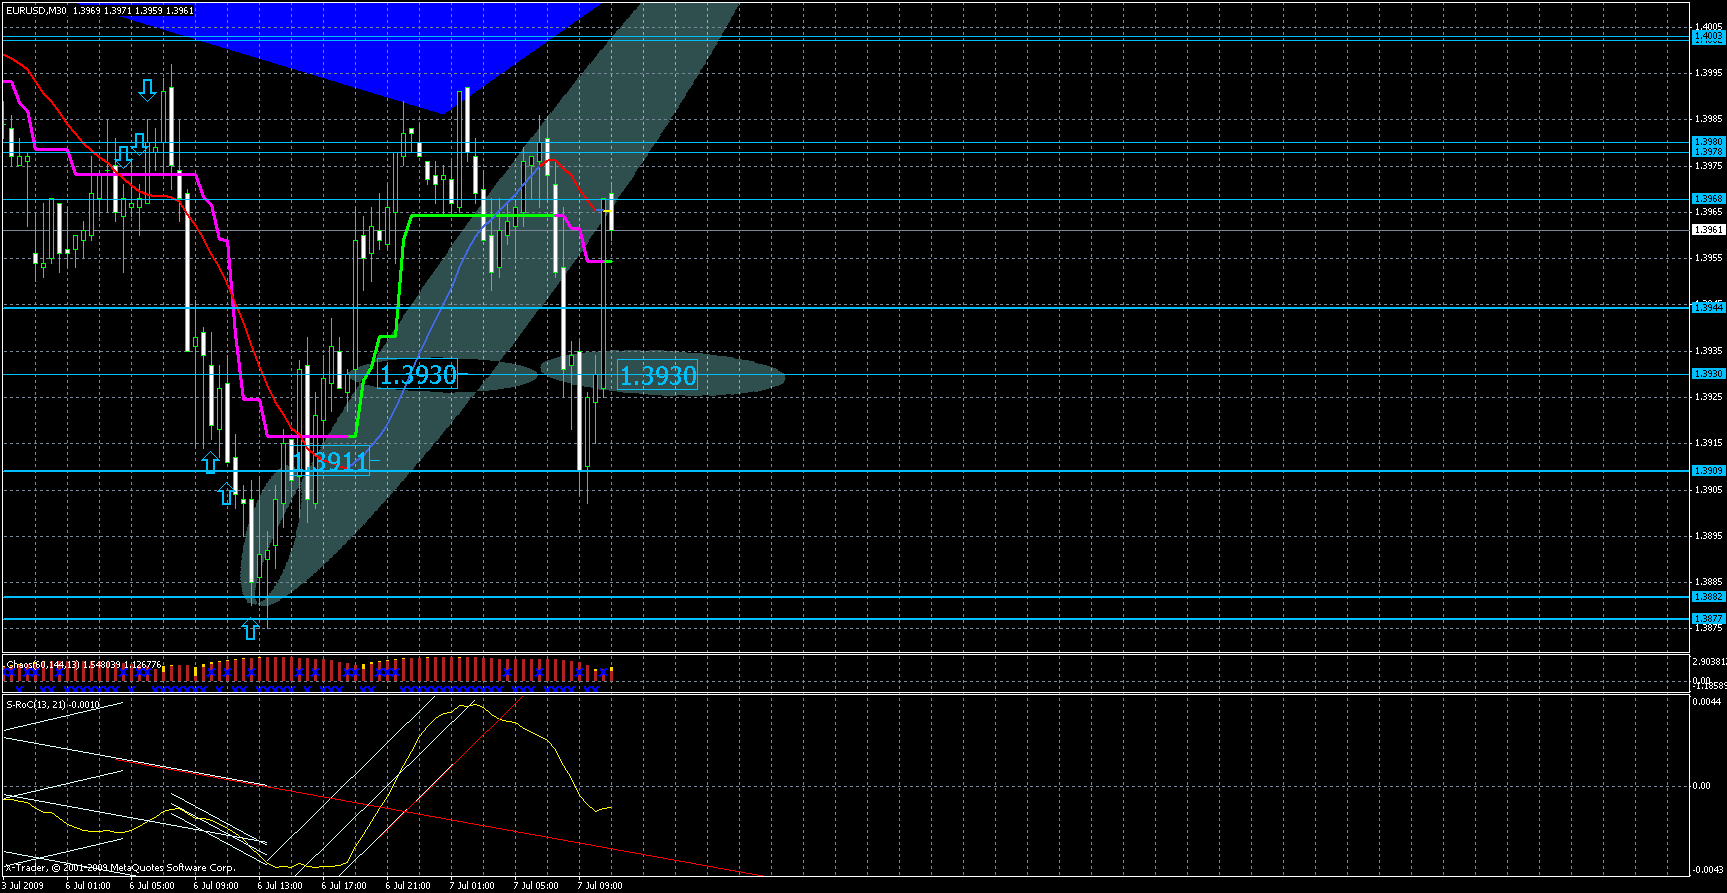
Task: Select the lowest blue up-arrow below the 1.3877 line
Action: pyautogui.click(x=250, y=630)
